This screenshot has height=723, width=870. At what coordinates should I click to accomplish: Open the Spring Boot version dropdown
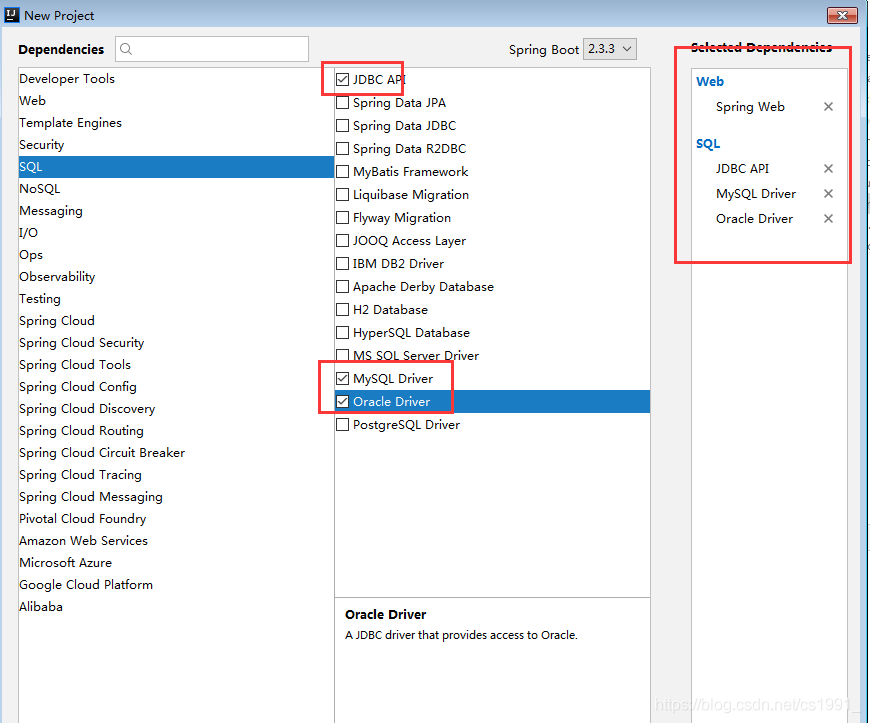tap(610, 49)
